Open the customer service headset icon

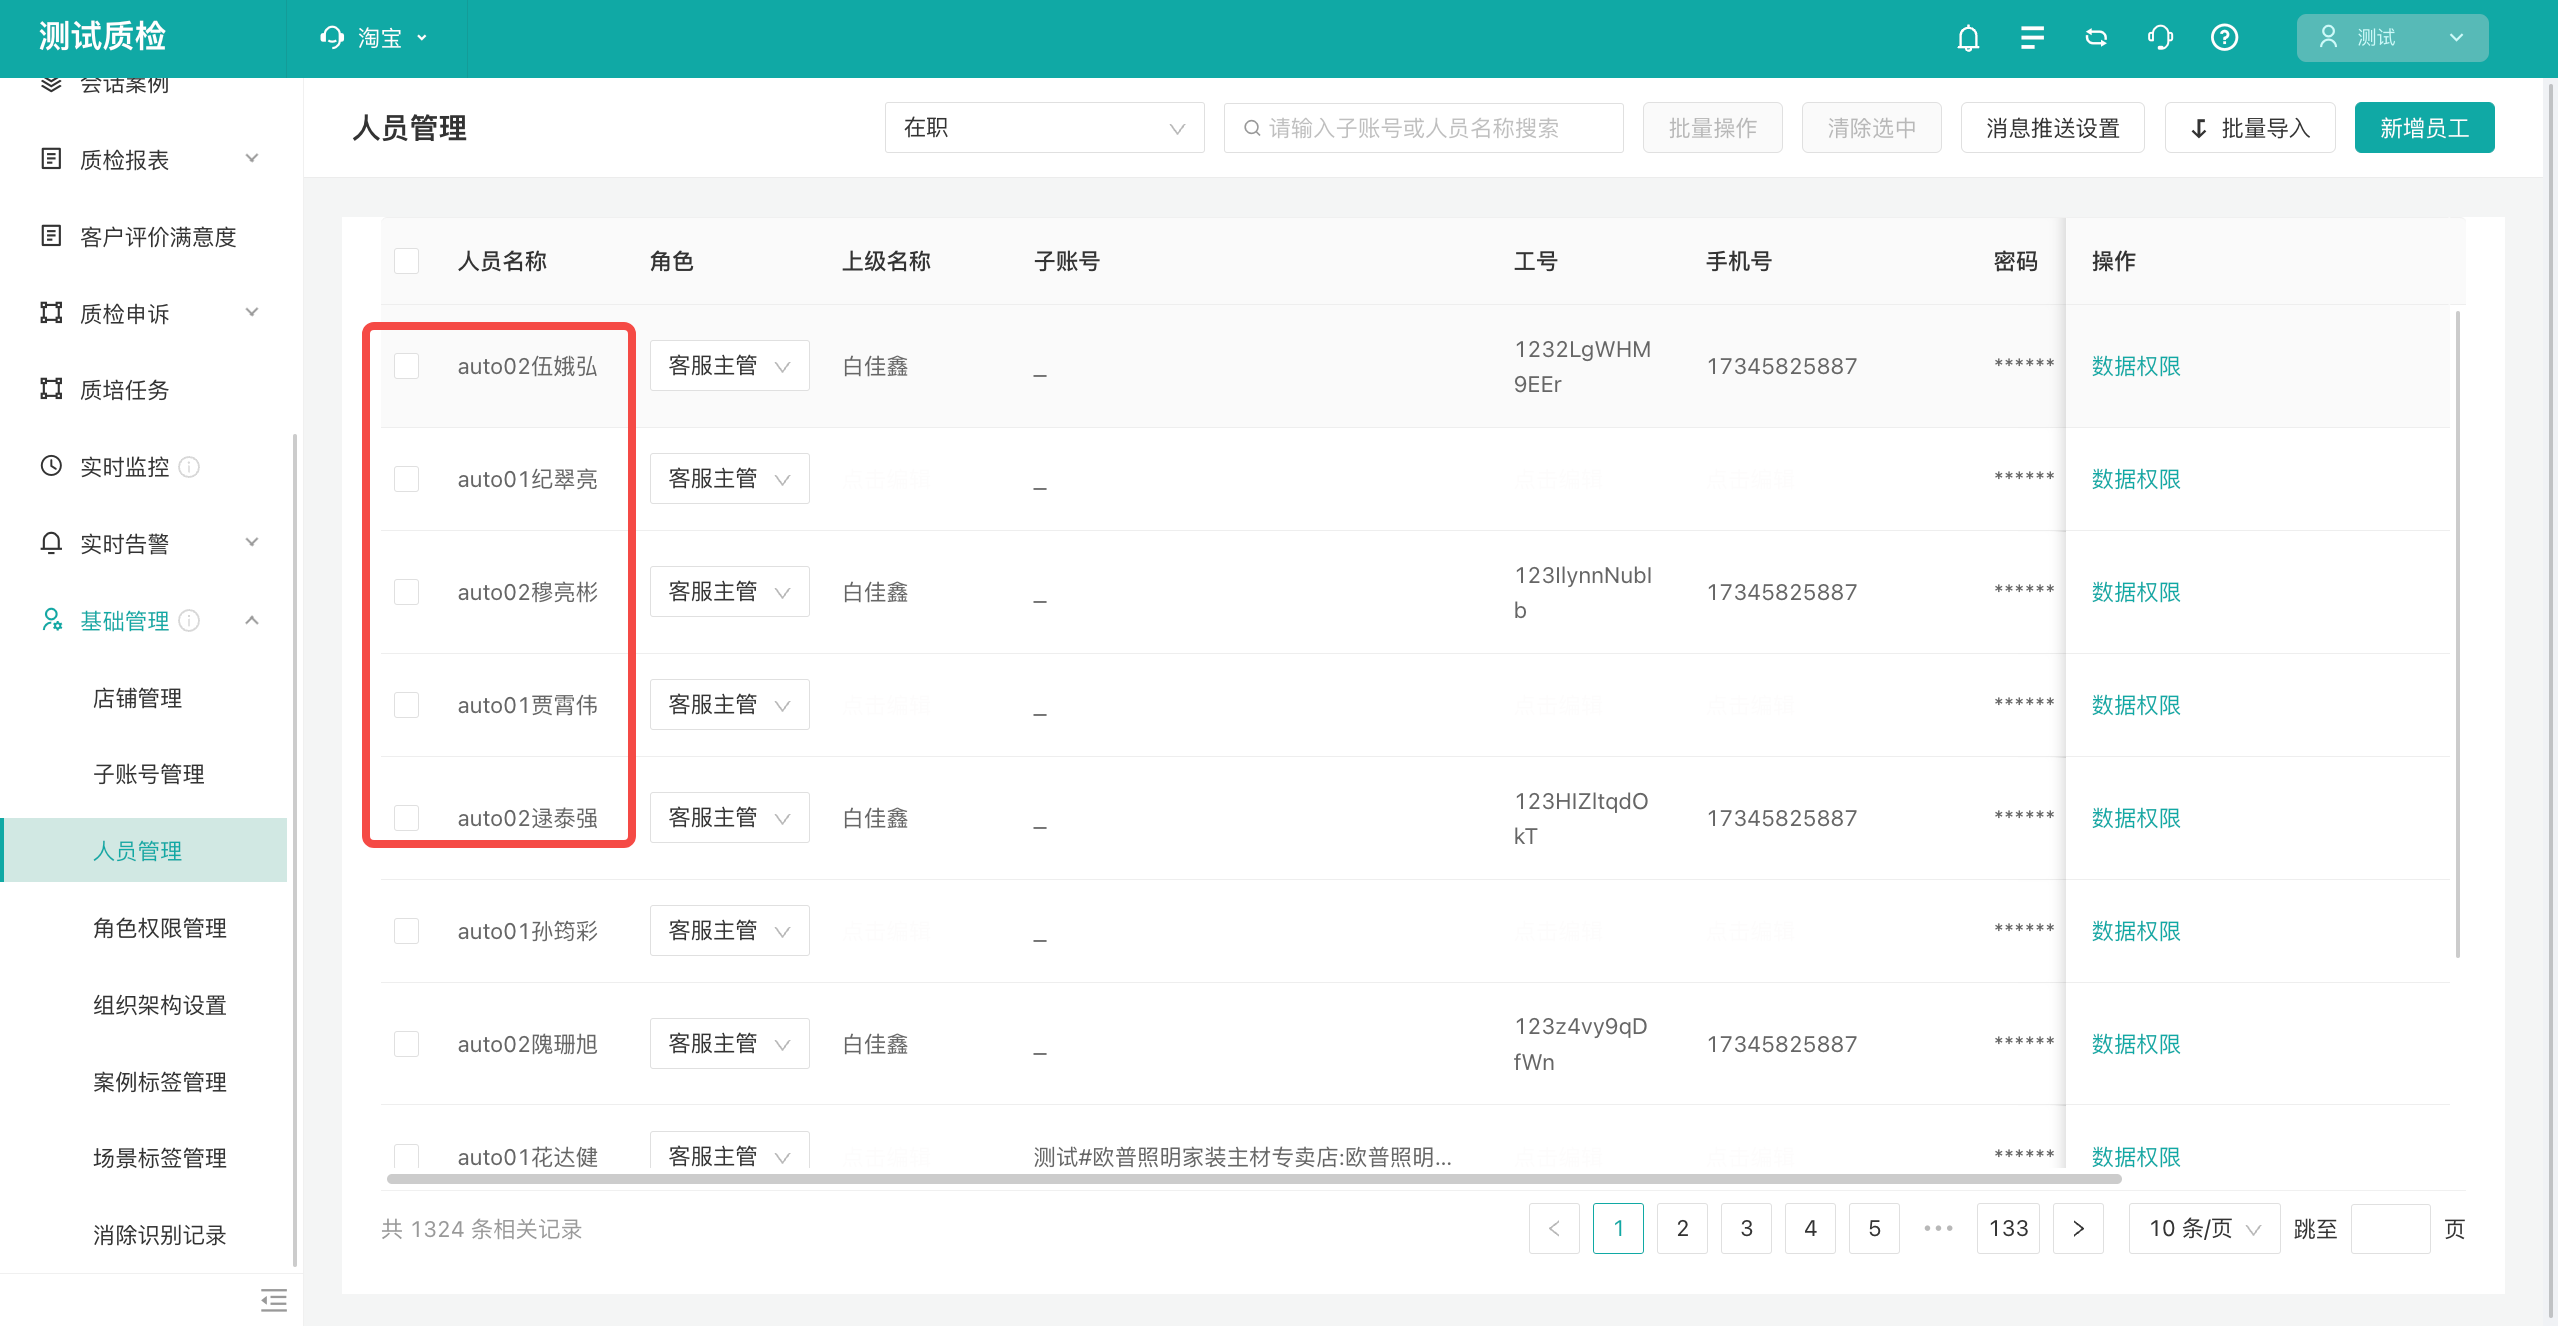pos(2160,38)
